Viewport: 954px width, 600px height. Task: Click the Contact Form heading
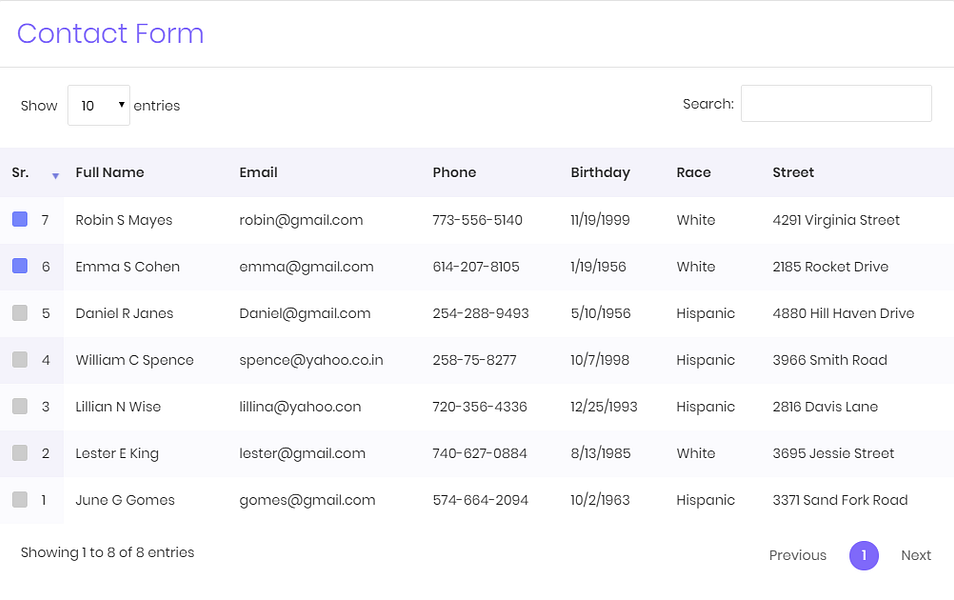tap(110, 33)
